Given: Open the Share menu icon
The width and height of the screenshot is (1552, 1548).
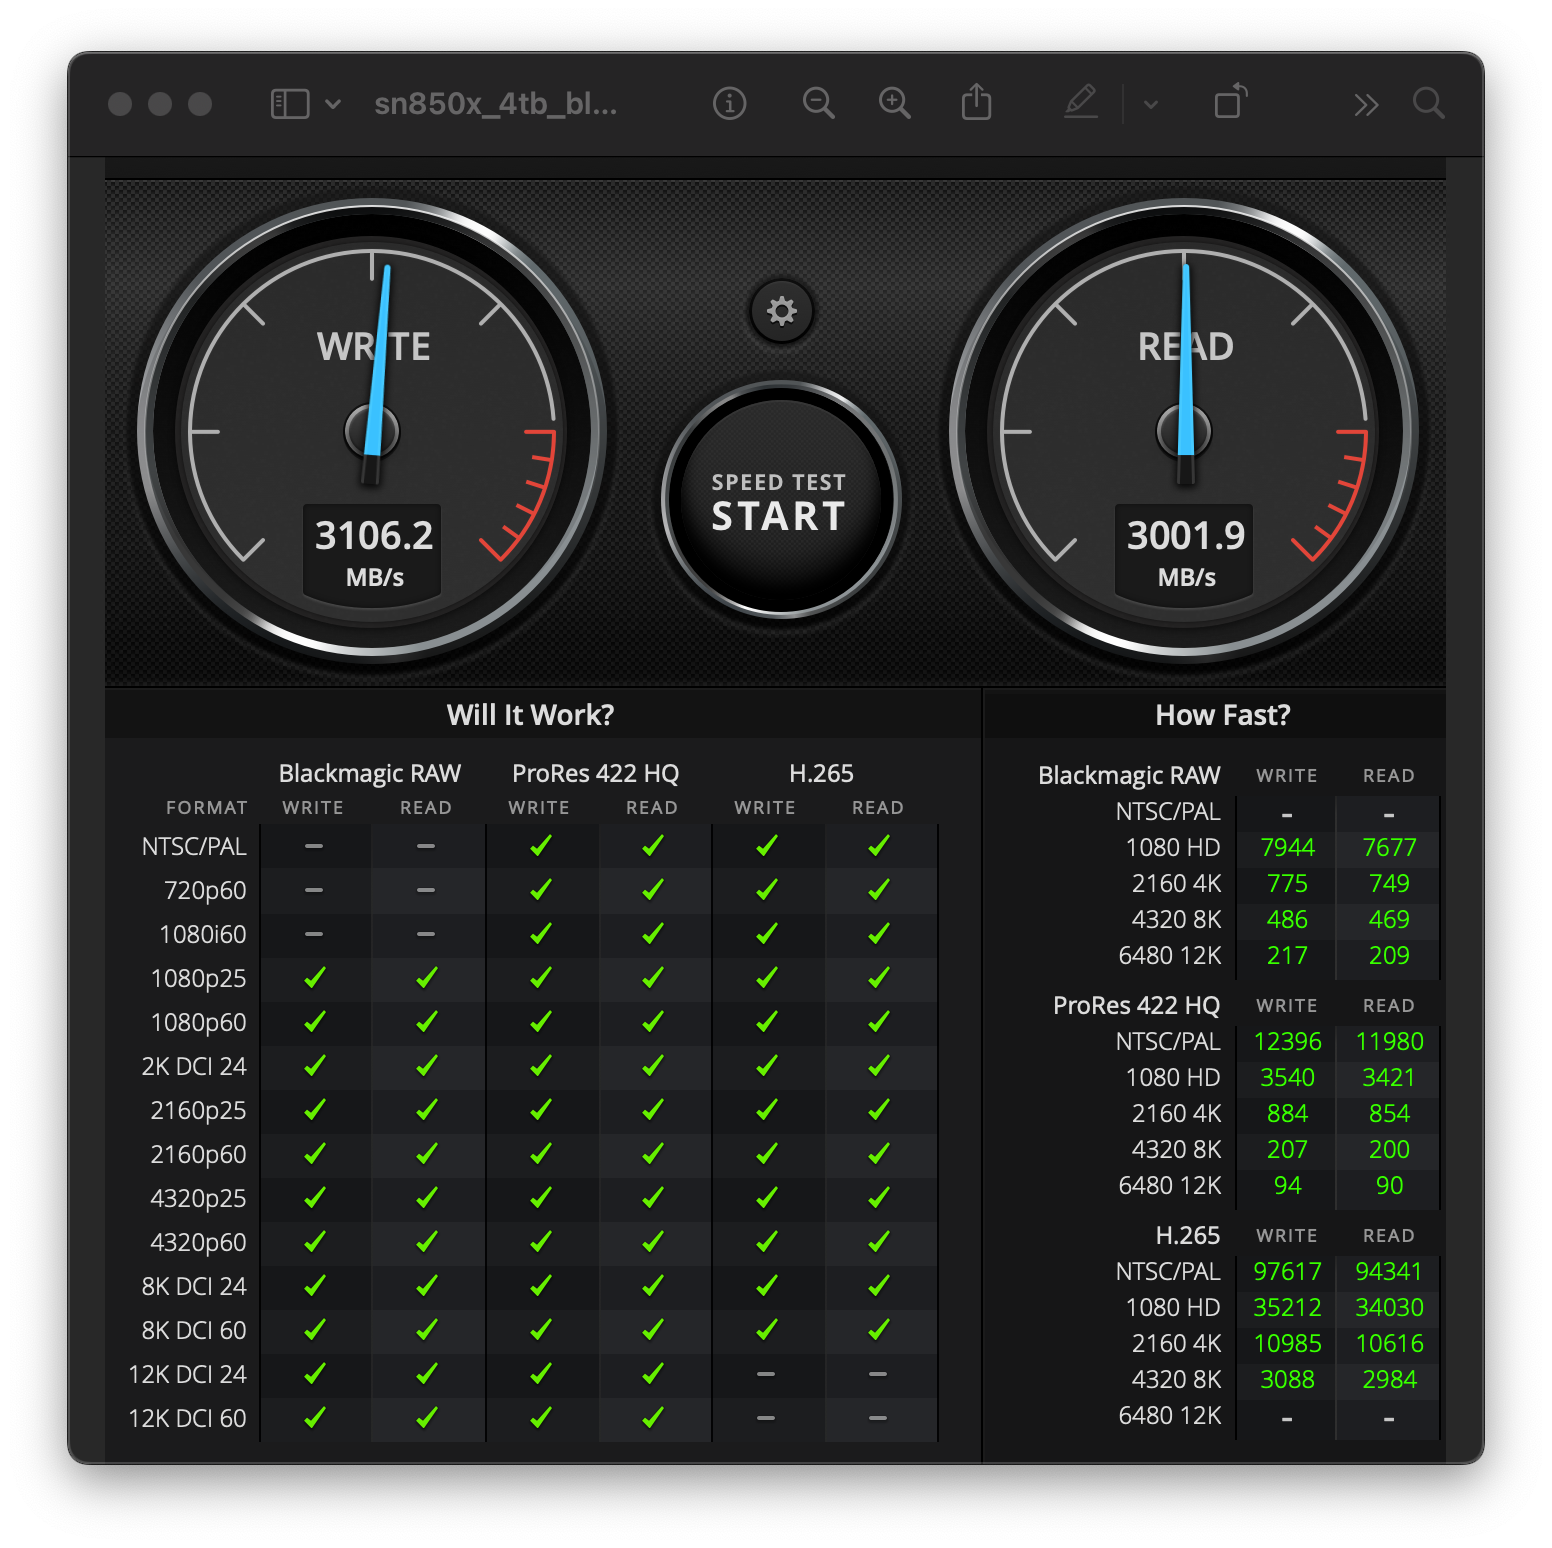Looking at the screenshot, I should point(976,102).
